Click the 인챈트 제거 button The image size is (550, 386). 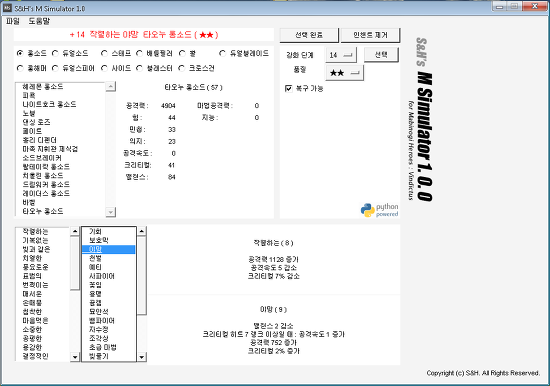[x=370, y=35]
